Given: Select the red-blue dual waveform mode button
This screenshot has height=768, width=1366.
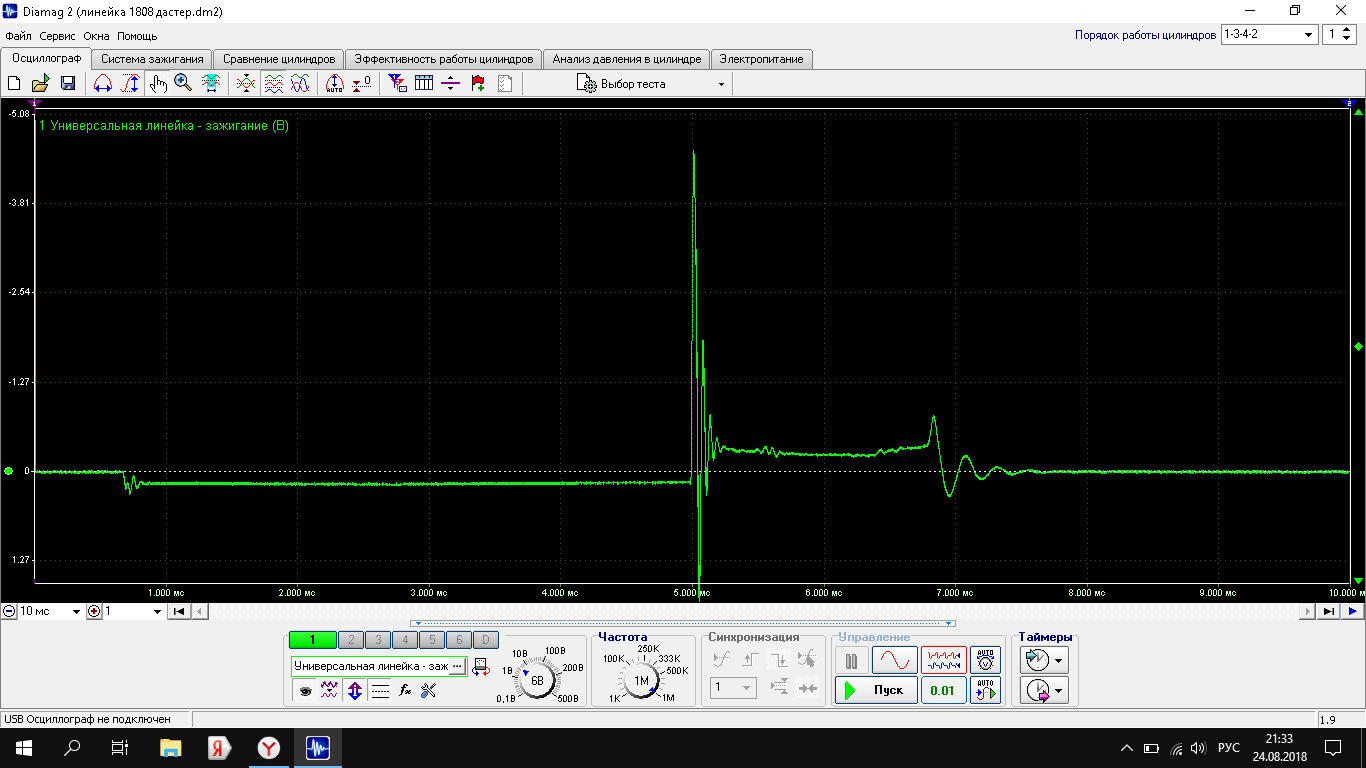Looking at the screenshot, I should pyautogui.click(x=943, y=661).
